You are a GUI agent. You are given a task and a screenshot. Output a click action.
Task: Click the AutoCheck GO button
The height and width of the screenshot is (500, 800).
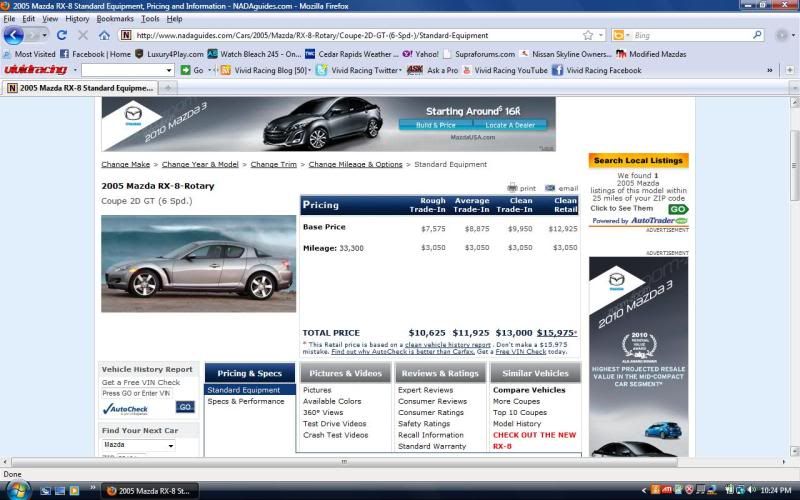[x=185, y=407]
